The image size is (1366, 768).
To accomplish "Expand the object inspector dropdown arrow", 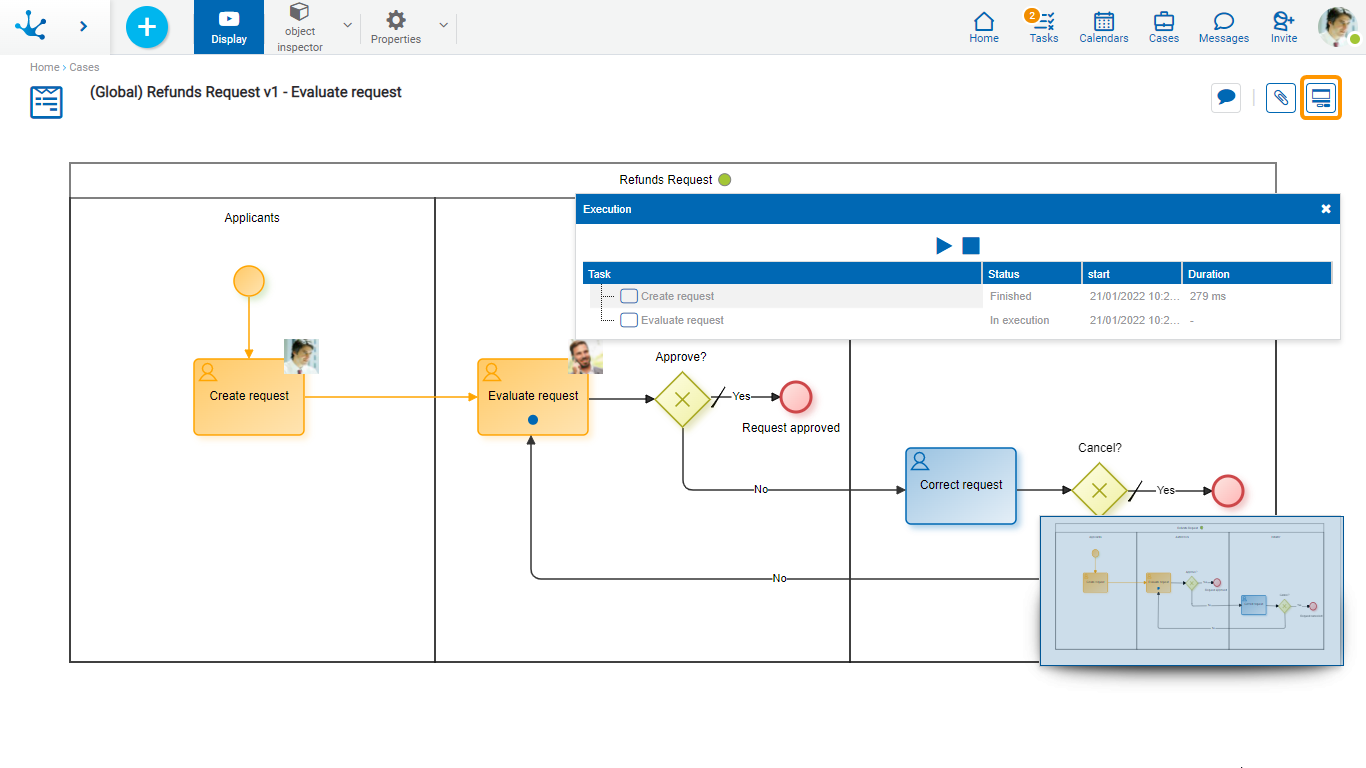I will pyautogui.click(x=347, y=25).
